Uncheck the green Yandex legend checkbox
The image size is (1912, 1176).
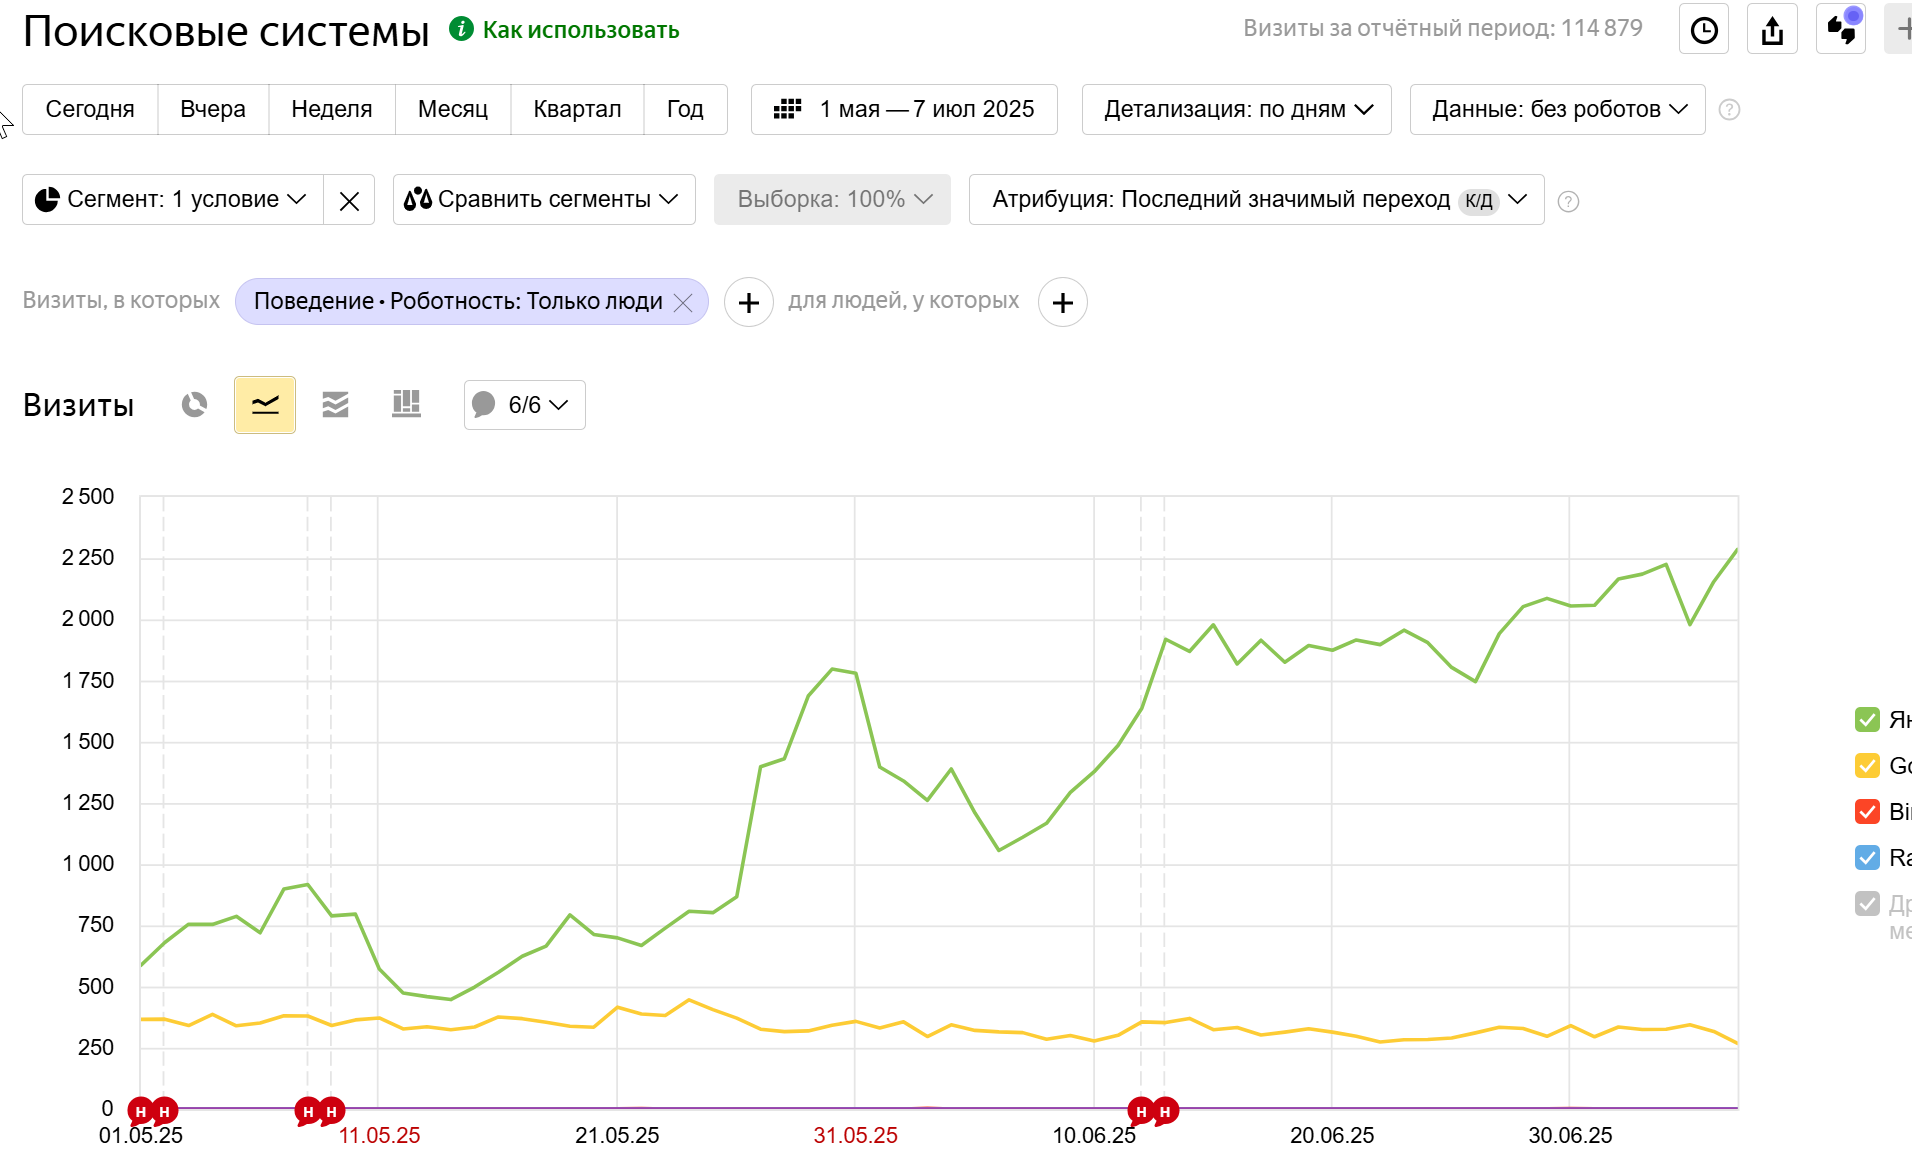[x=1867, y=720]
